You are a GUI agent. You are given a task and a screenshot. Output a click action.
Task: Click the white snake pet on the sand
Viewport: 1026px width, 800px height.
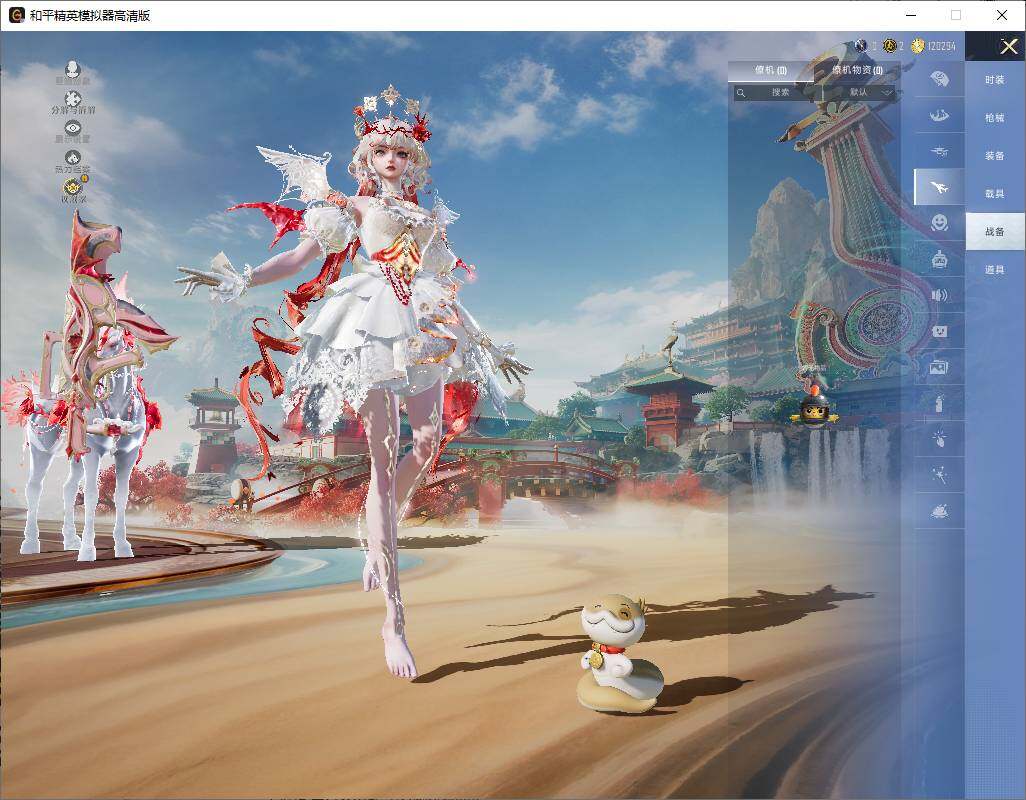tap(619, 653)
